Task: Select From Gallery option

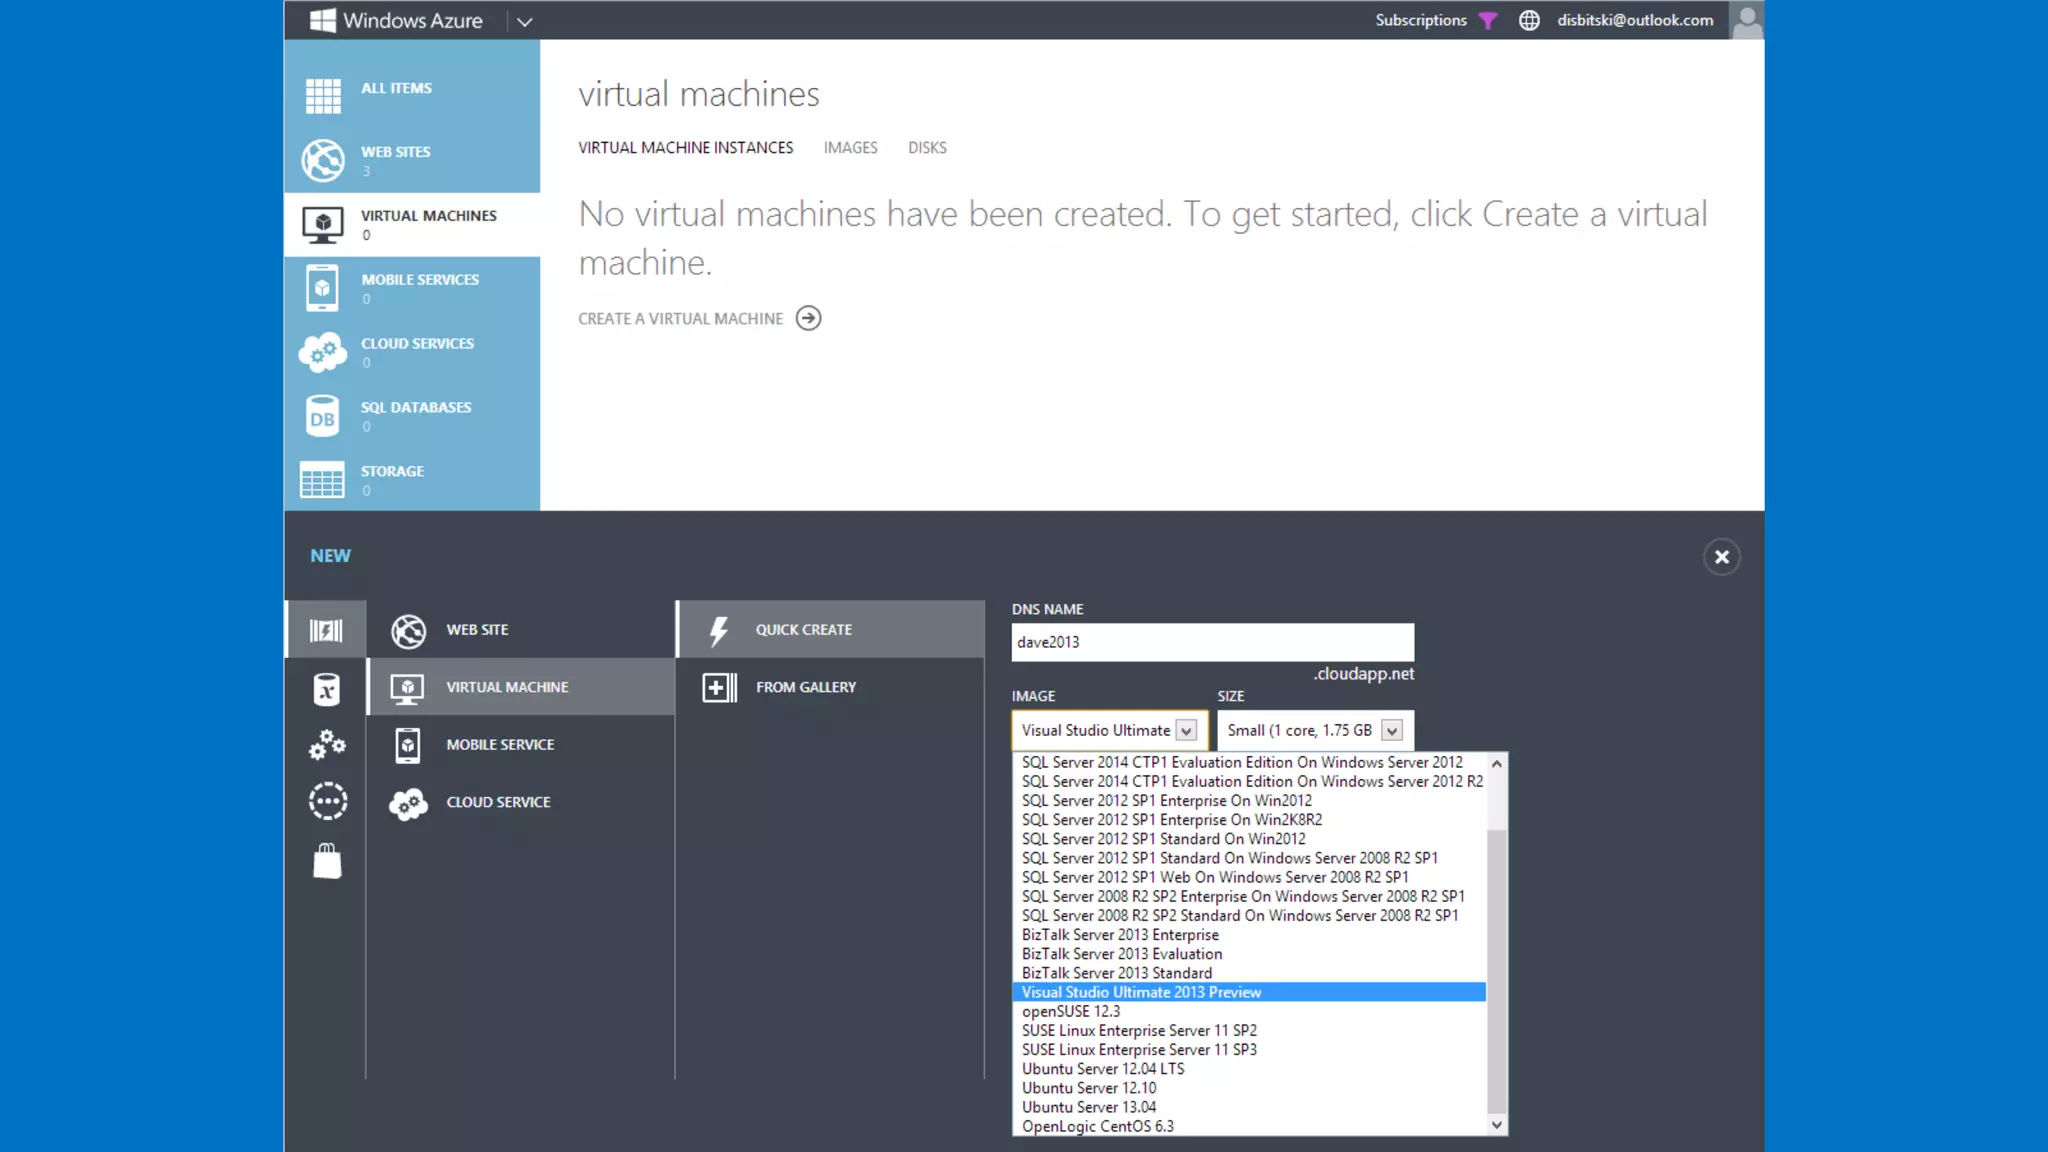Action: pos(805,687)
